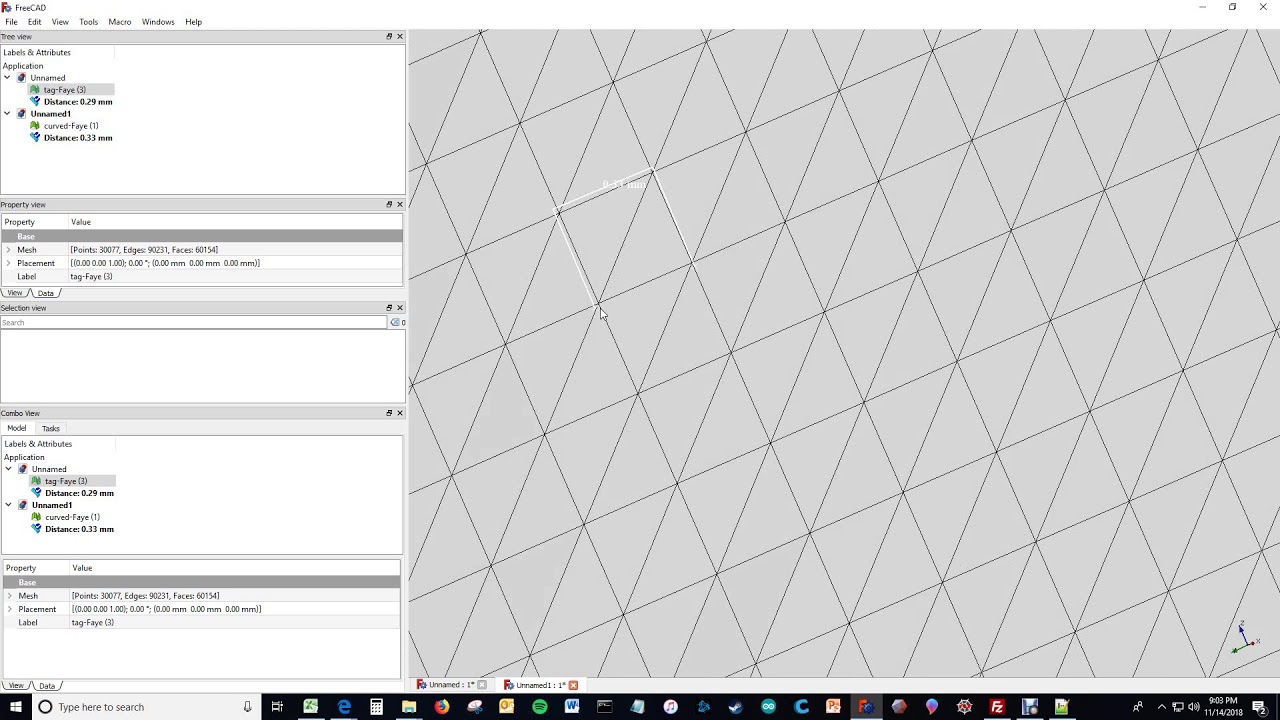The image size is (1280, 720).
Task: Close the Combo View panel
Action: click(x=400, y=413)
